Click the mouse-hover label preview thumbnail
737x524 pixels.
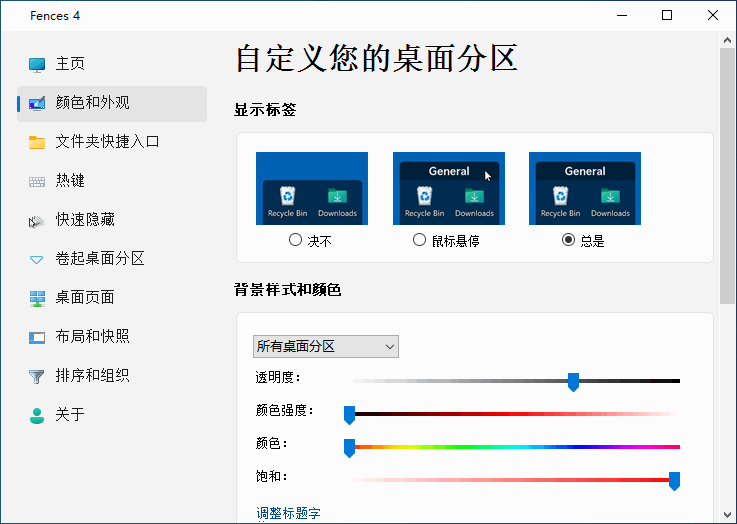(449, 188)
